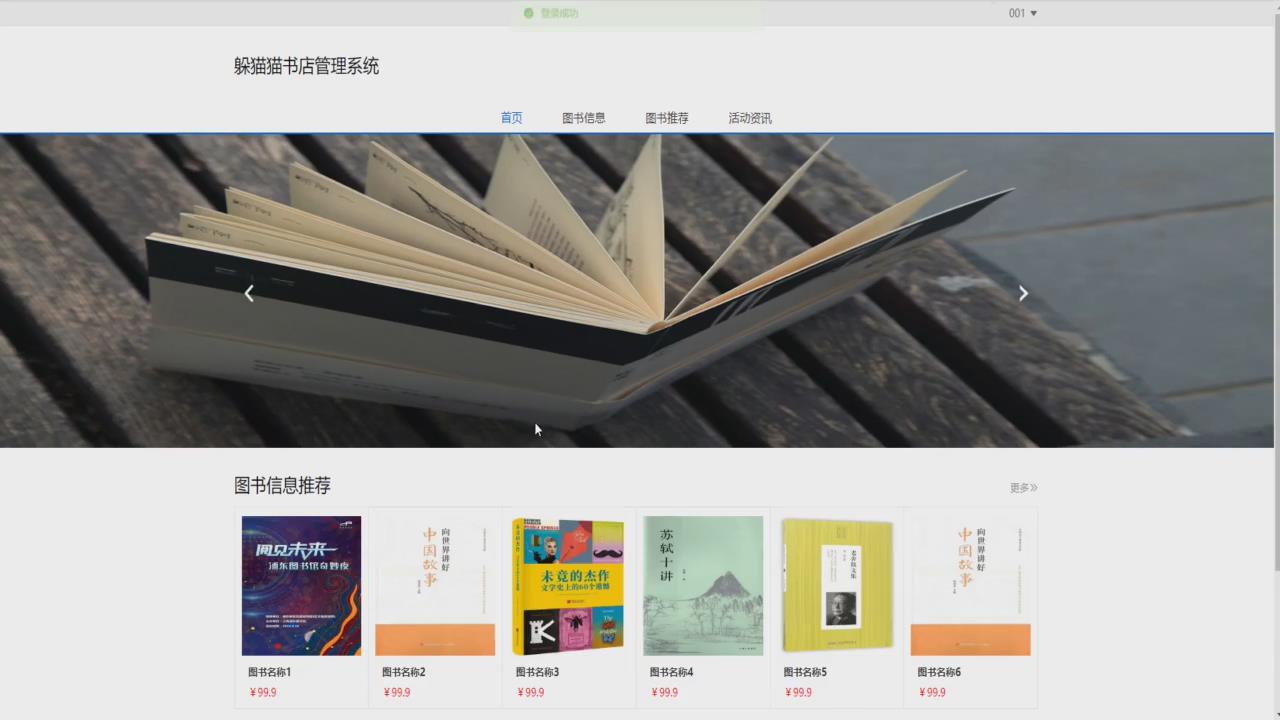Viewport: 1280px width, 720px height.
Task: Click the 未竟的杰作 book cover
Action: pyautogui.click(x=569, y=585)
